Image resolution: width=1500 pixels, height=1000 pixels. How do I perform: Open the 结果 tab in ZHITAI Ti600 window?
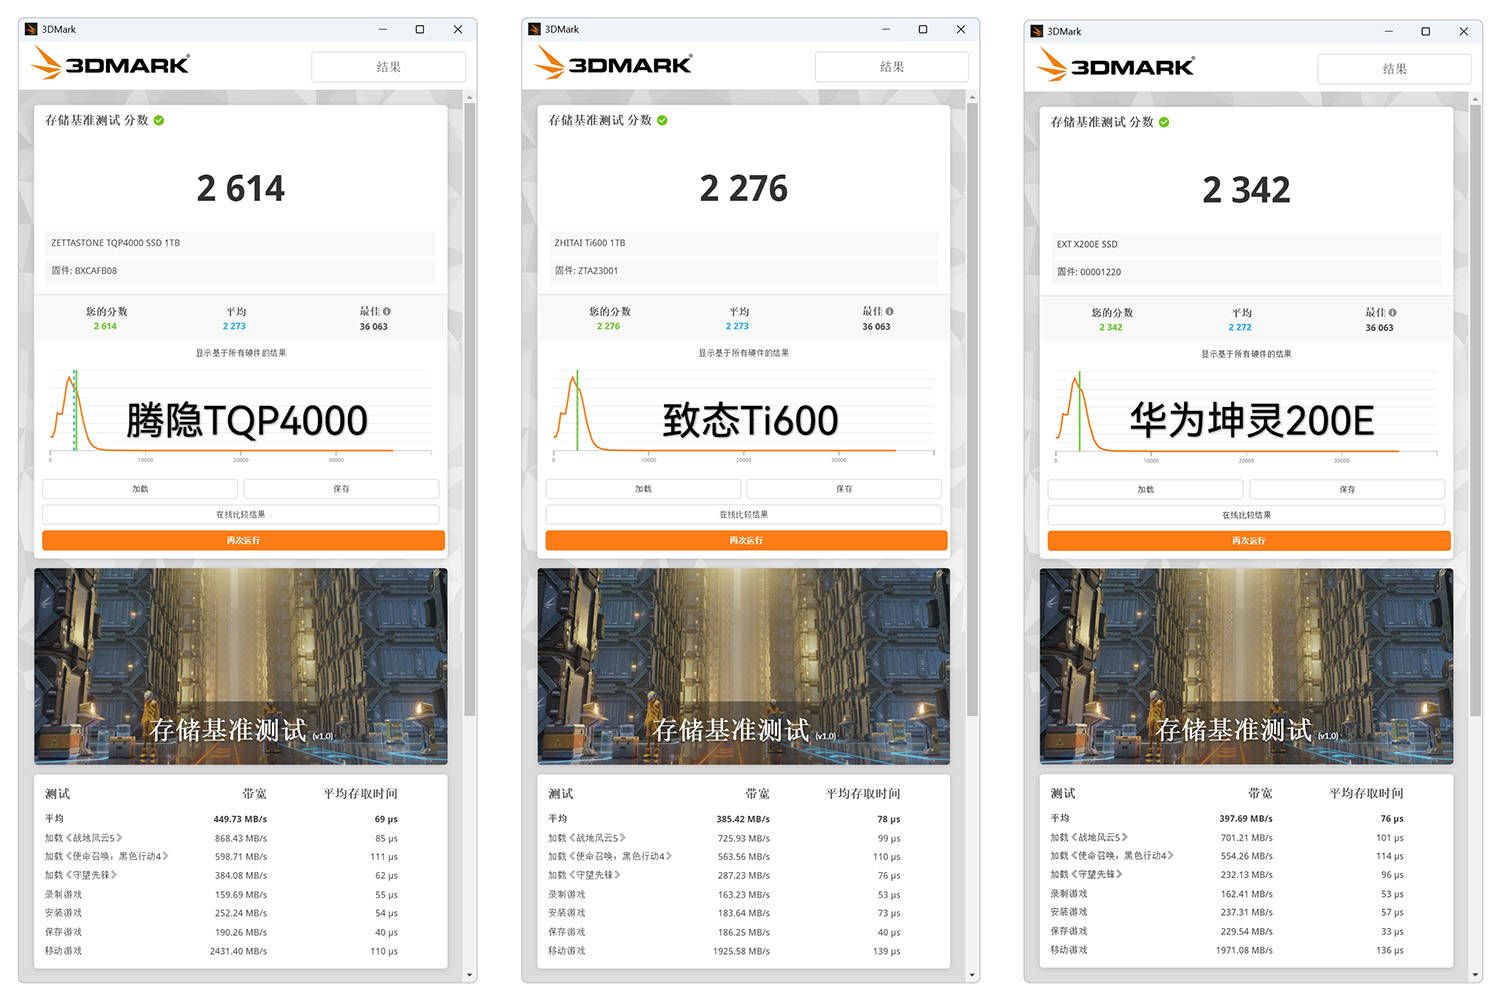coord(892,67)
